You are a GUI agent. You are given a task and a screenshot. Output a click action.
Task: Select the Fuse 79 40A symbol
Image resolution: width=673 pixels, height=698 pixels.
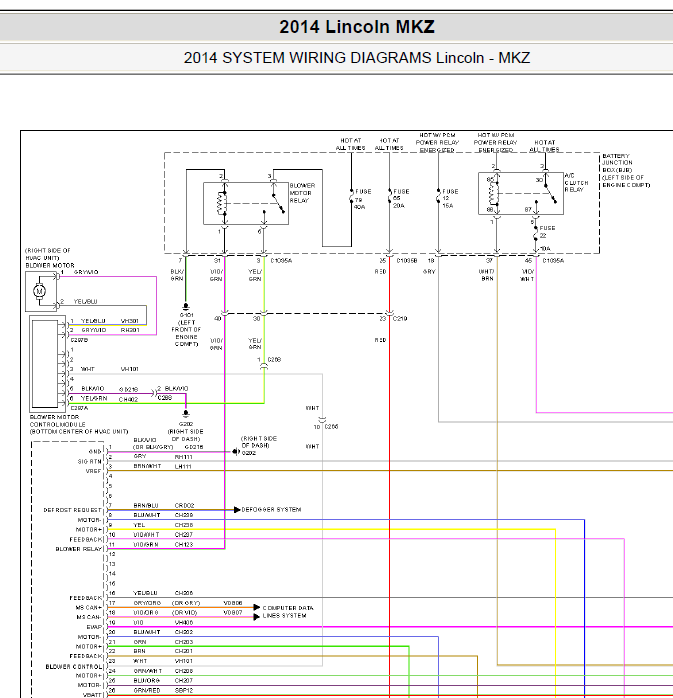(351, 196)
